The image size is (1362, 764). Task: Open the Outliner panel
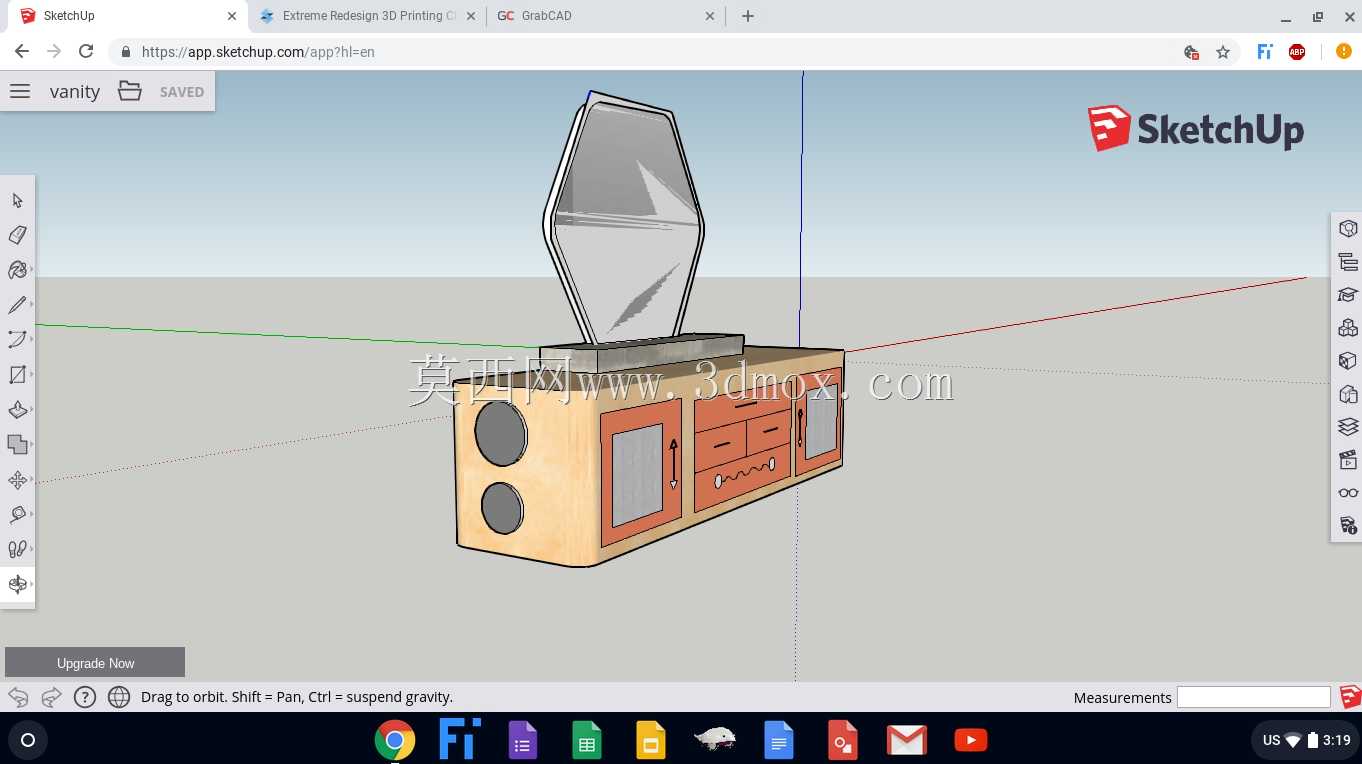point(1348,262)
